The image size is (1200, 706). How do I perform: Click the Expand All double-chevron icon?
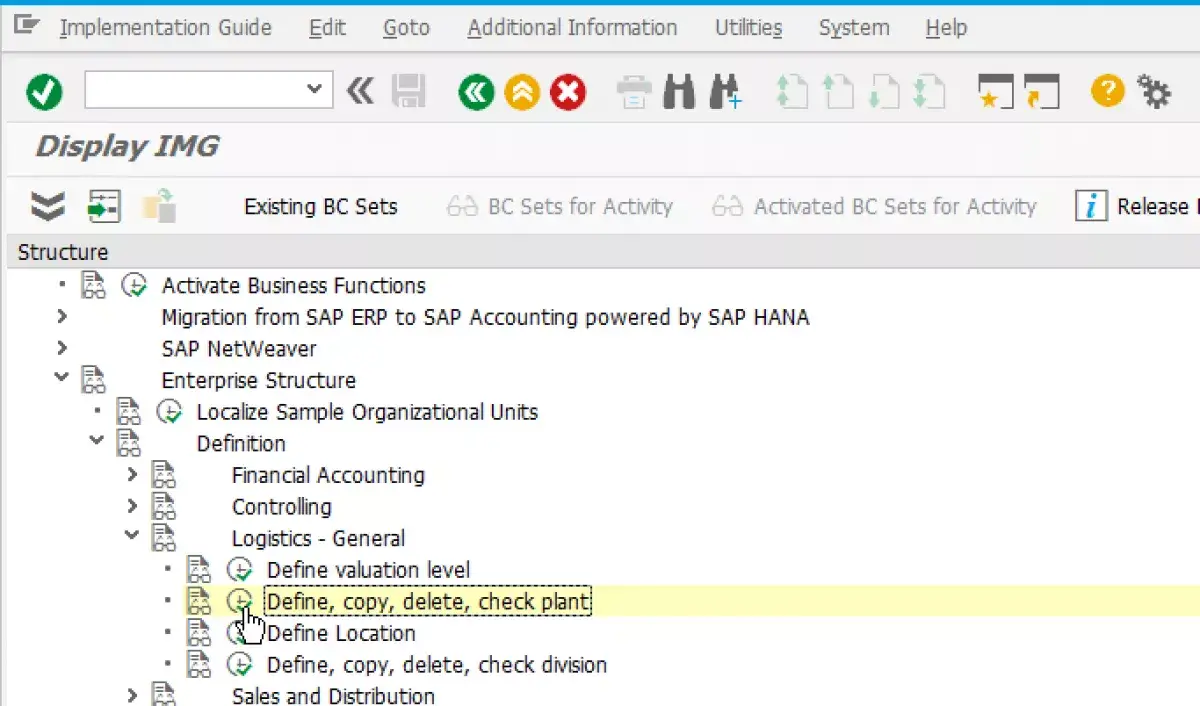pos(47,207)
